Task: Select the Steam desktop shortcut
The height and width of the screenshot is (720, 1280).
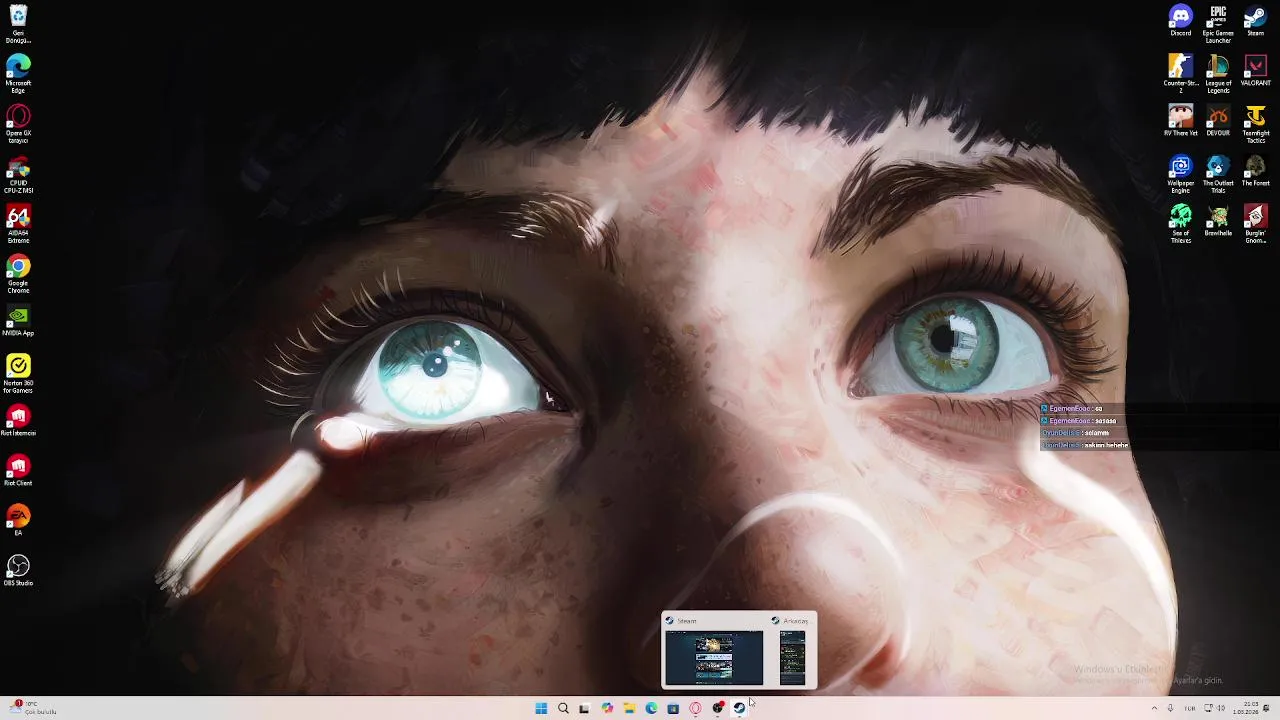Action: click(1255, 21)
